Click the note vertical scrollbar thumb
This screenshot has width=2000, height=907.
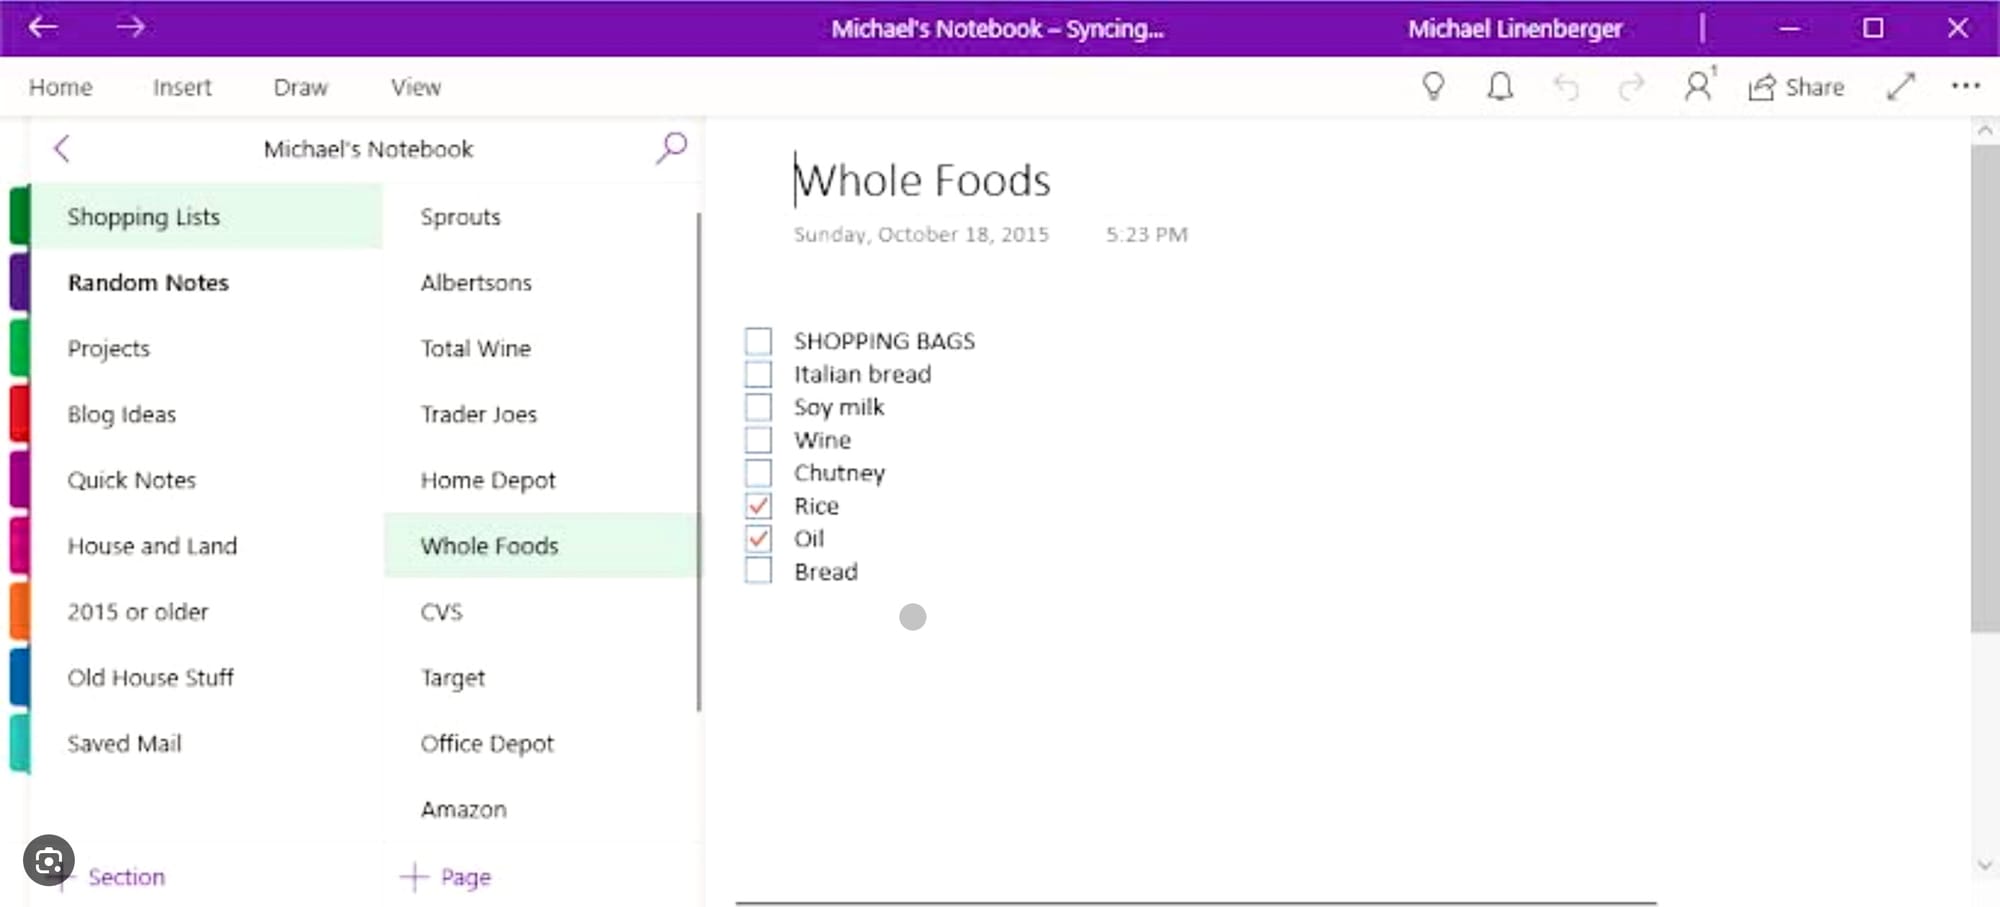pos(1985,389)
